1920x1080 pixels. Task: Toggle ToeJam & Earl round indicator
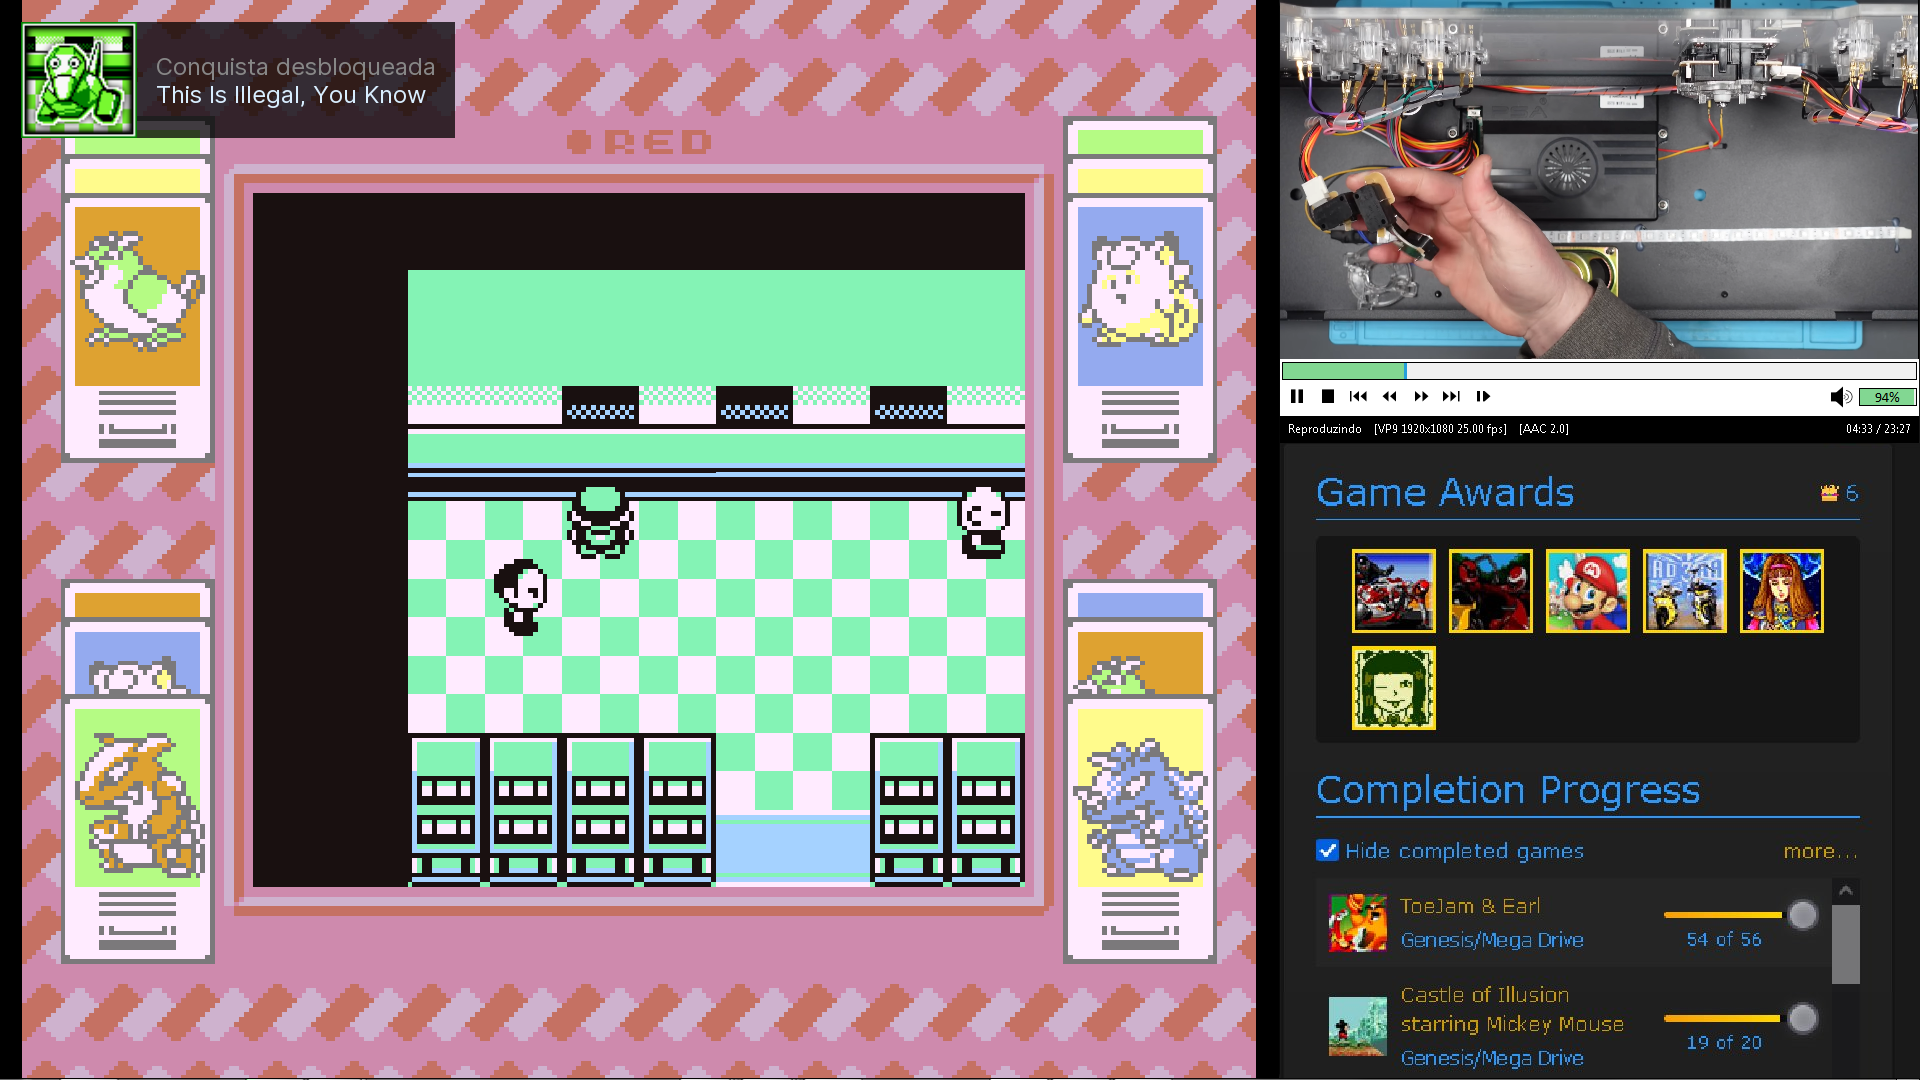(x=1803, y=915)
